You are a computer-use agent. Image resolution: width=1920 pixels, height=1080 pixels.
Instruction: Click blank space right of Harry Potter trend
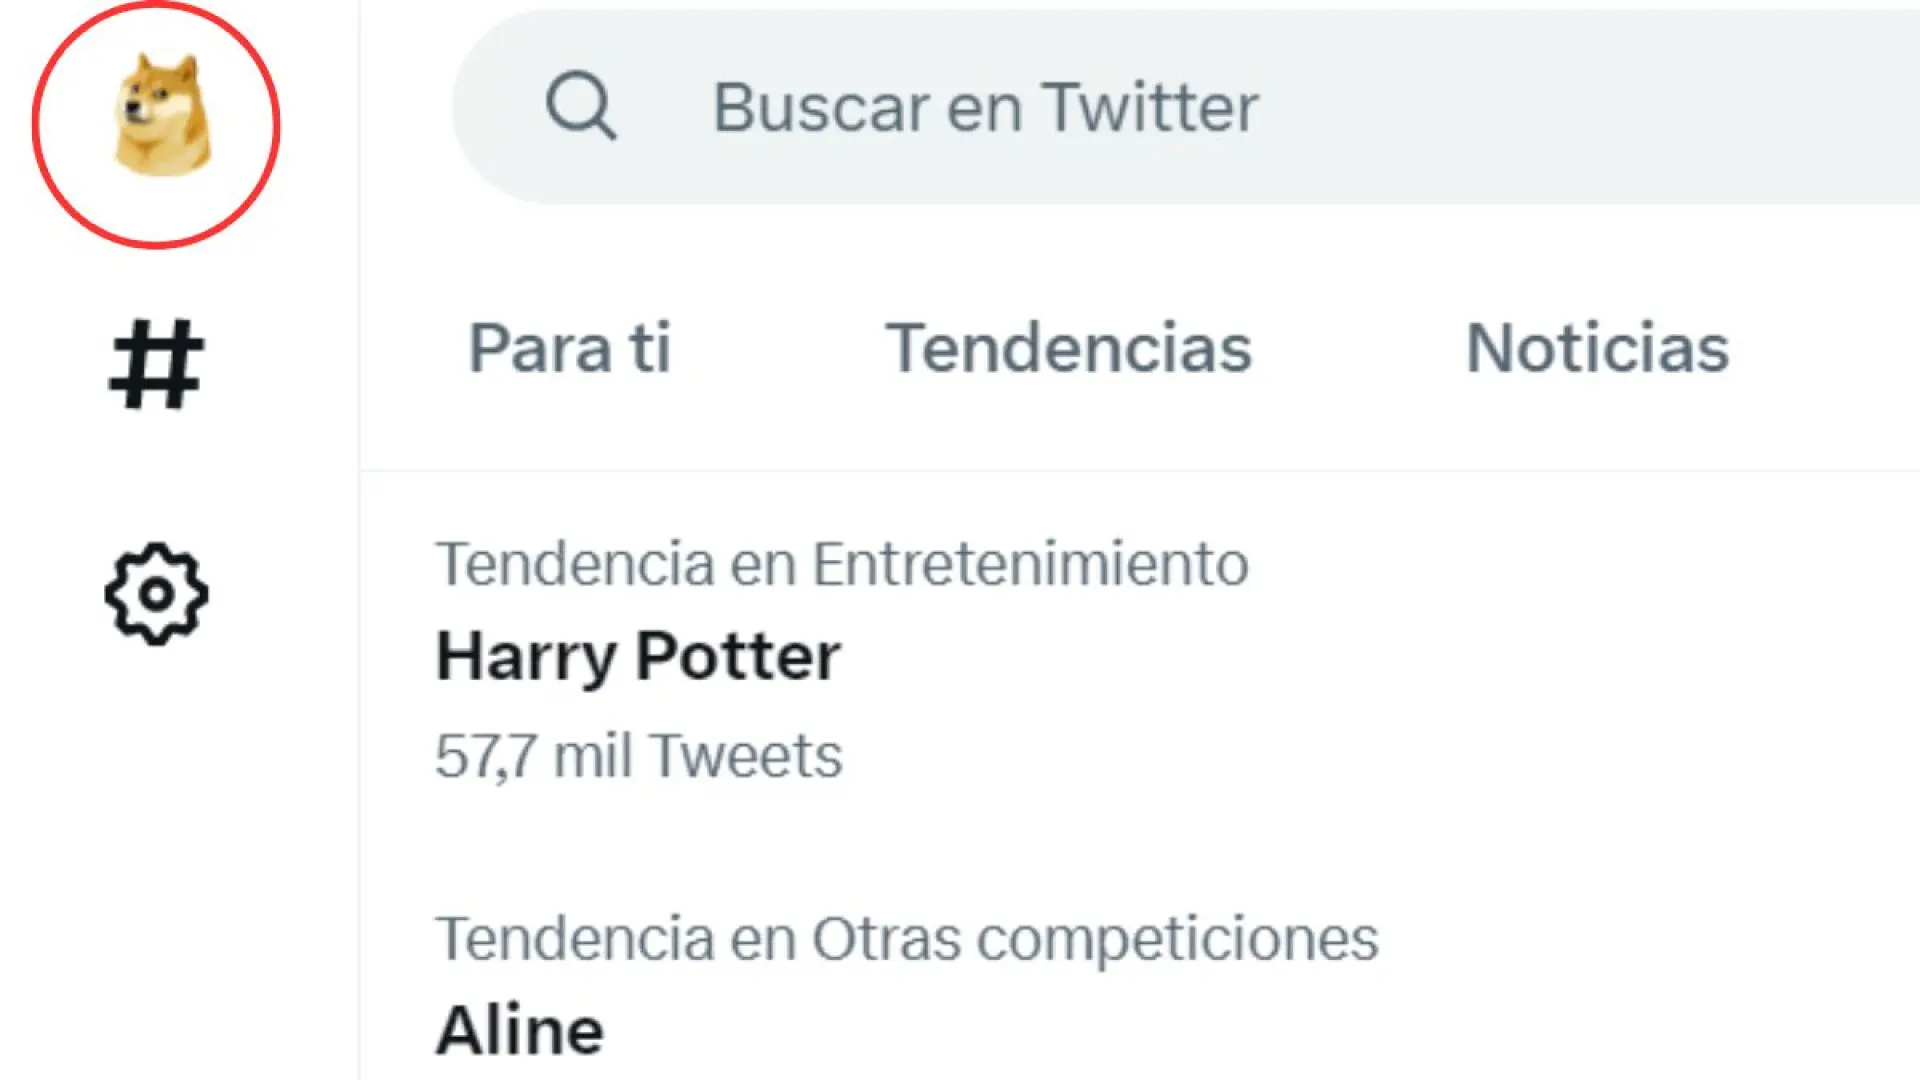pos(1400,657)
